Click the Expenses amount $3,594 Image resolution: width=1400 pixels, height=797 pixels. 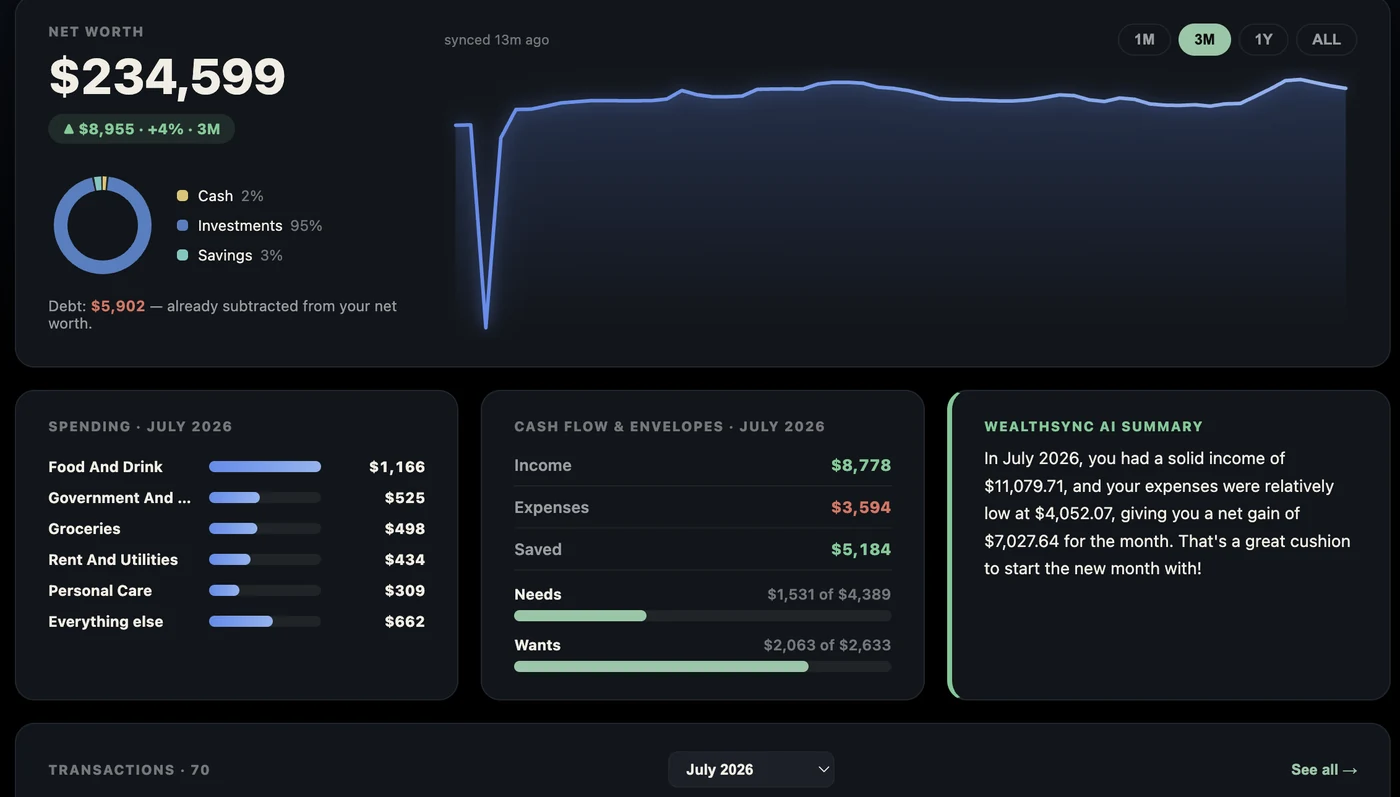[x=861, y=507]
